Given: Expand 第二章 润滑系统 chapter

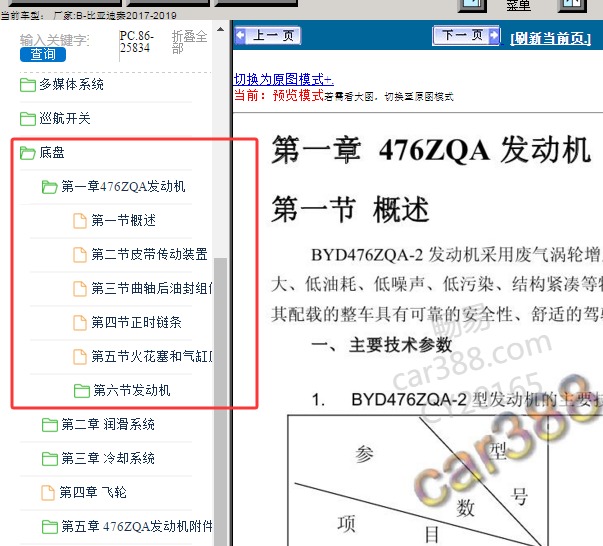Looking at the screenshot, I should pos(108,424).
